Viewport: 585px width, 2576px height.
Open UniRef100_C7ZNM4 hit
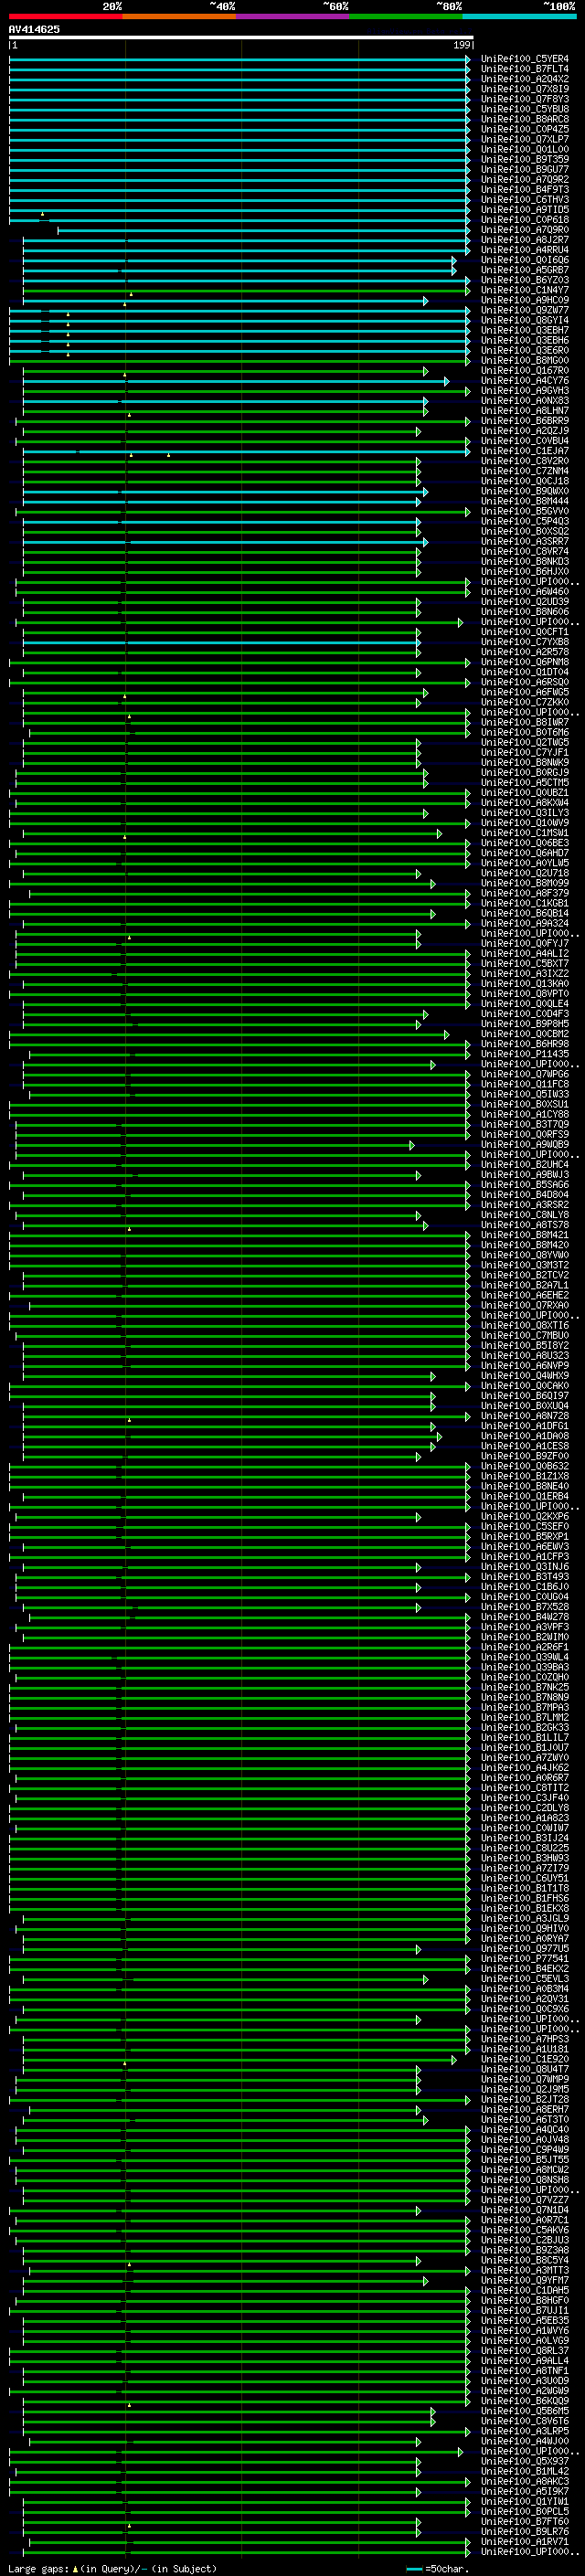tap(524, 471)
